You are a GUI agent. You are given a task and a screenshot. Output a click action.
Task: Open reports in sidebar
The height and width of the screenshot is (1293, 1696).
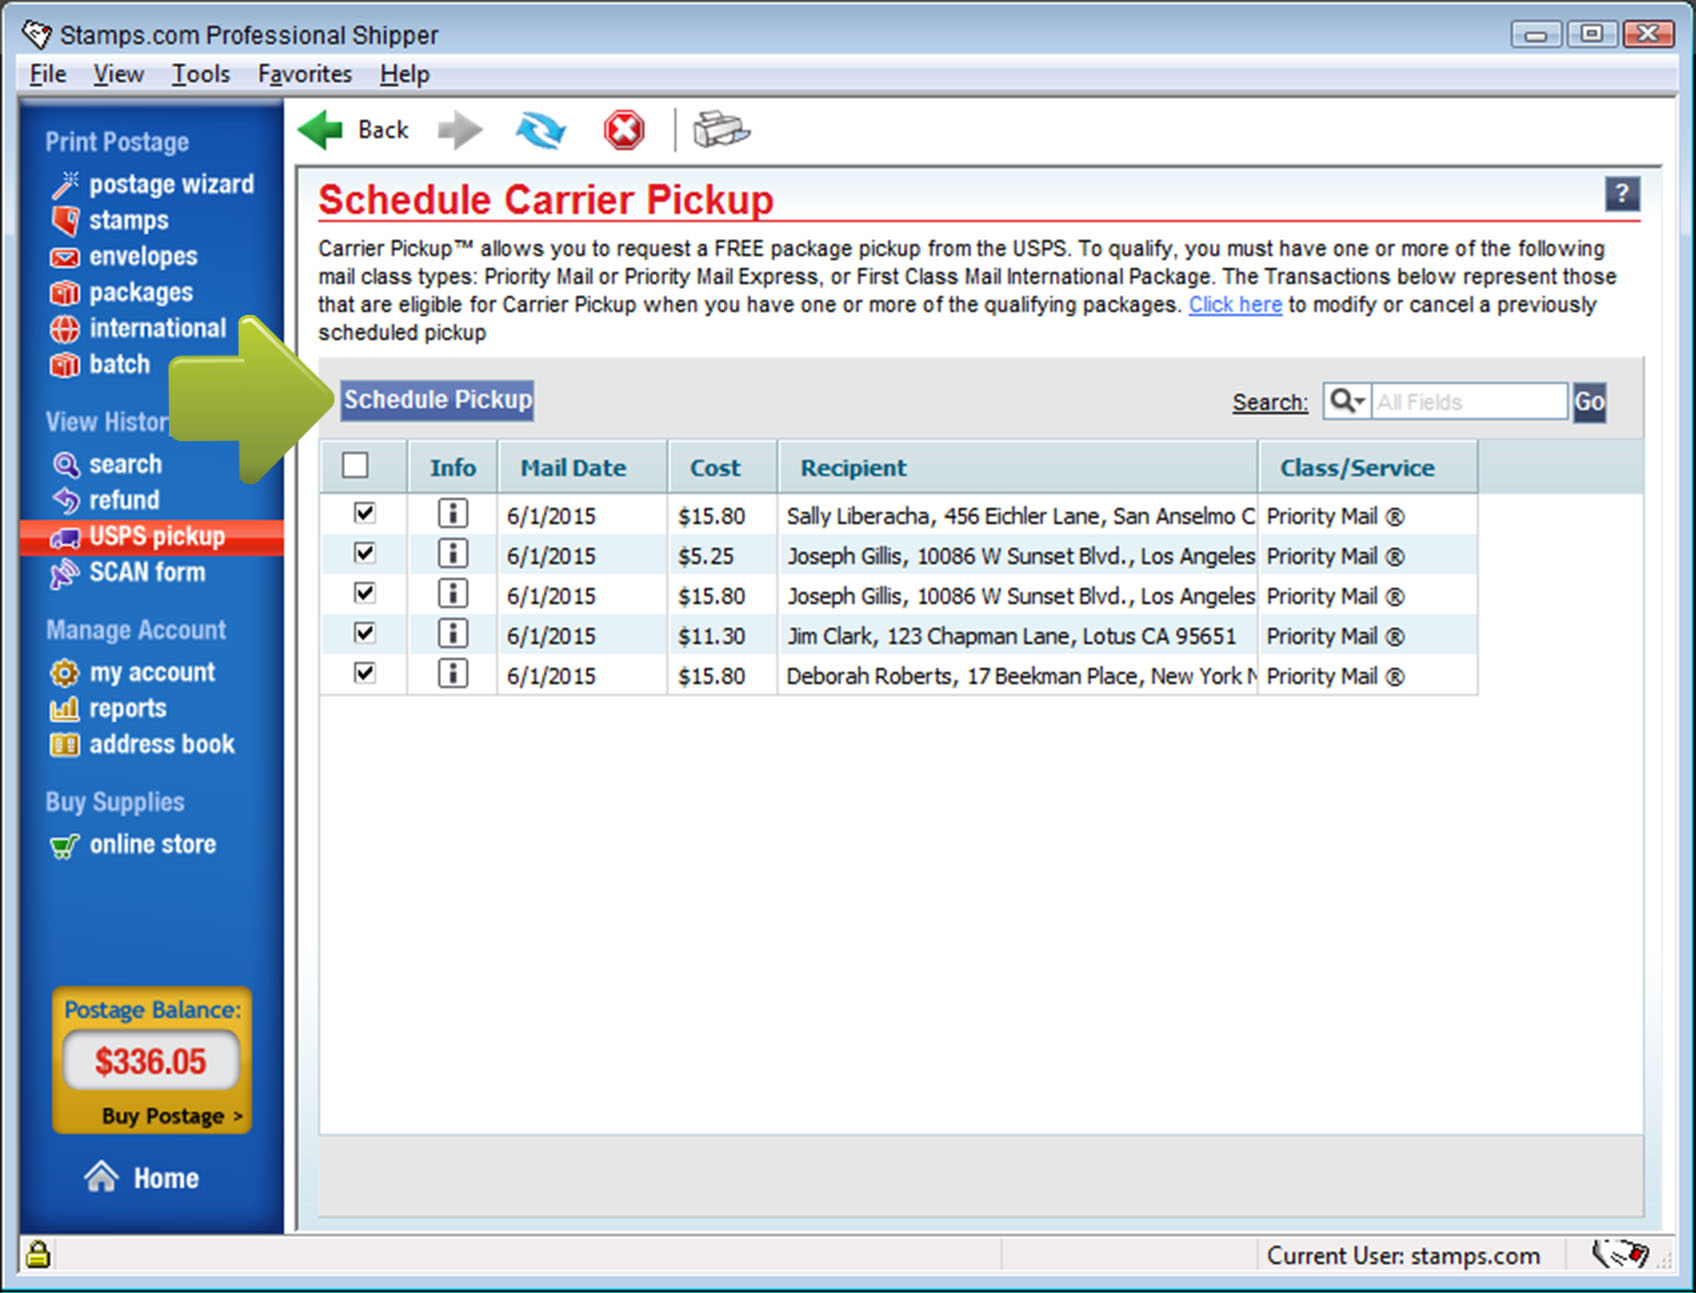click(x=109, y=708)
